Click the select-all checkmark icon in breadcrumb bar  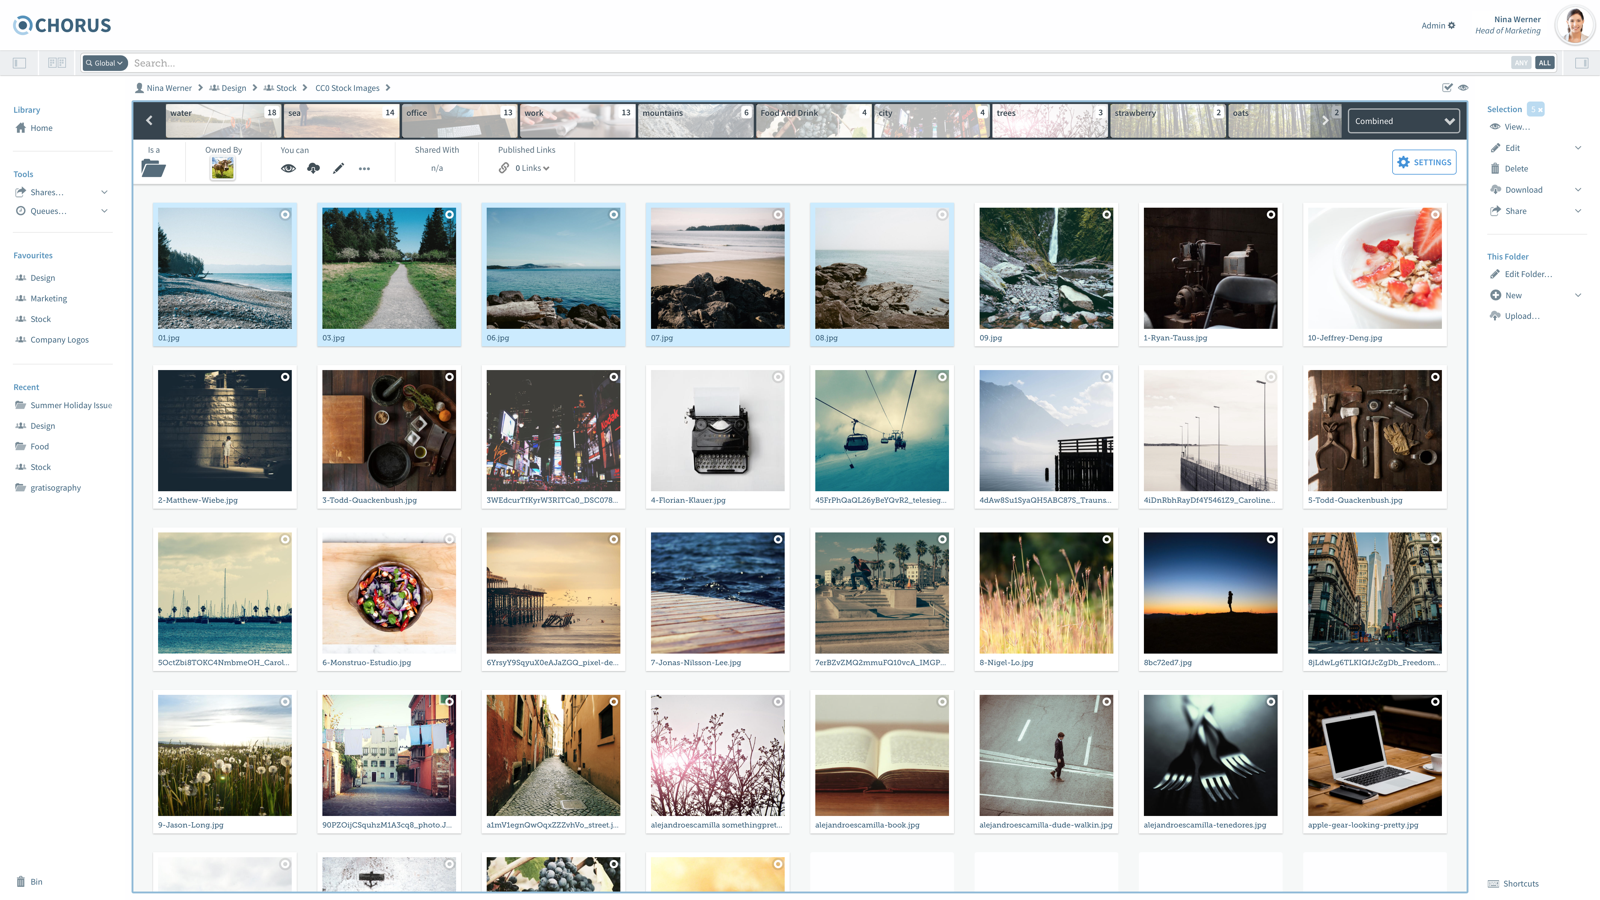click(1447, 88)
